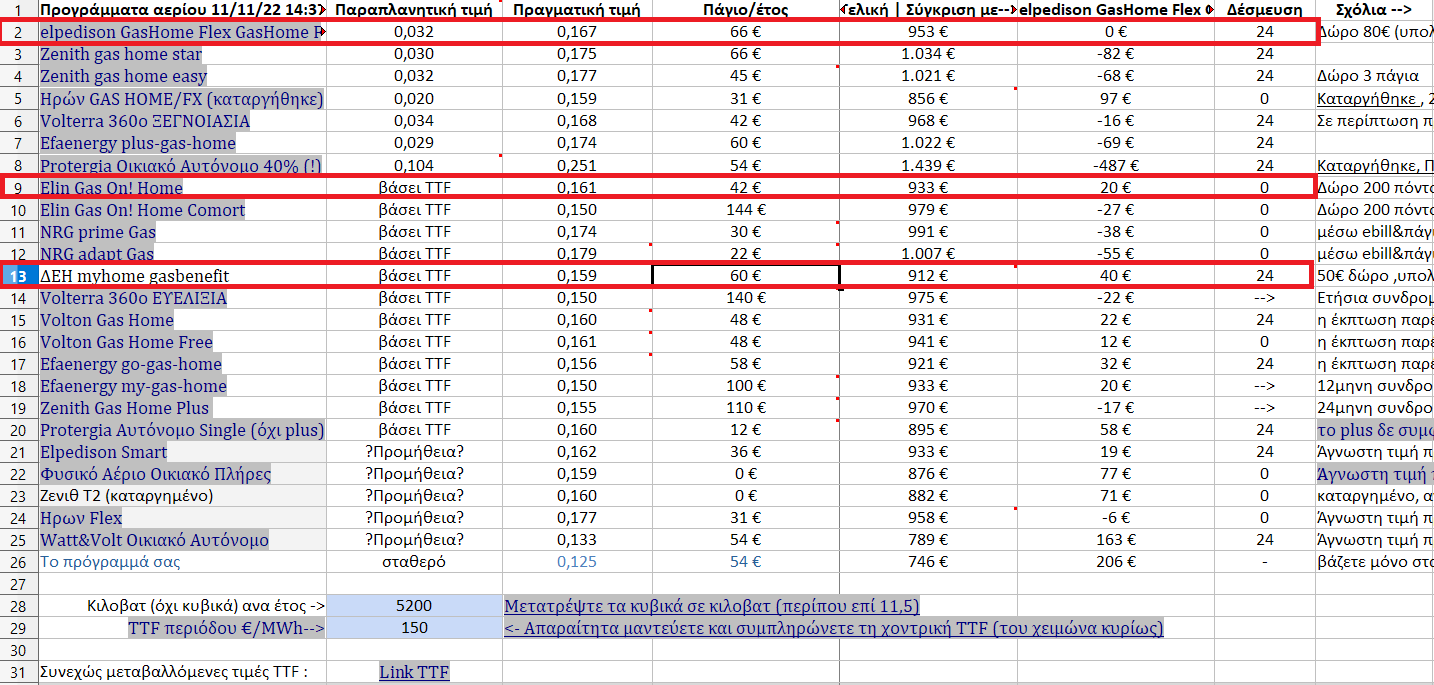Select the TTF περιόδου €/MWh label
Viewport: 1434px width, 685px height.
(227, 628)
